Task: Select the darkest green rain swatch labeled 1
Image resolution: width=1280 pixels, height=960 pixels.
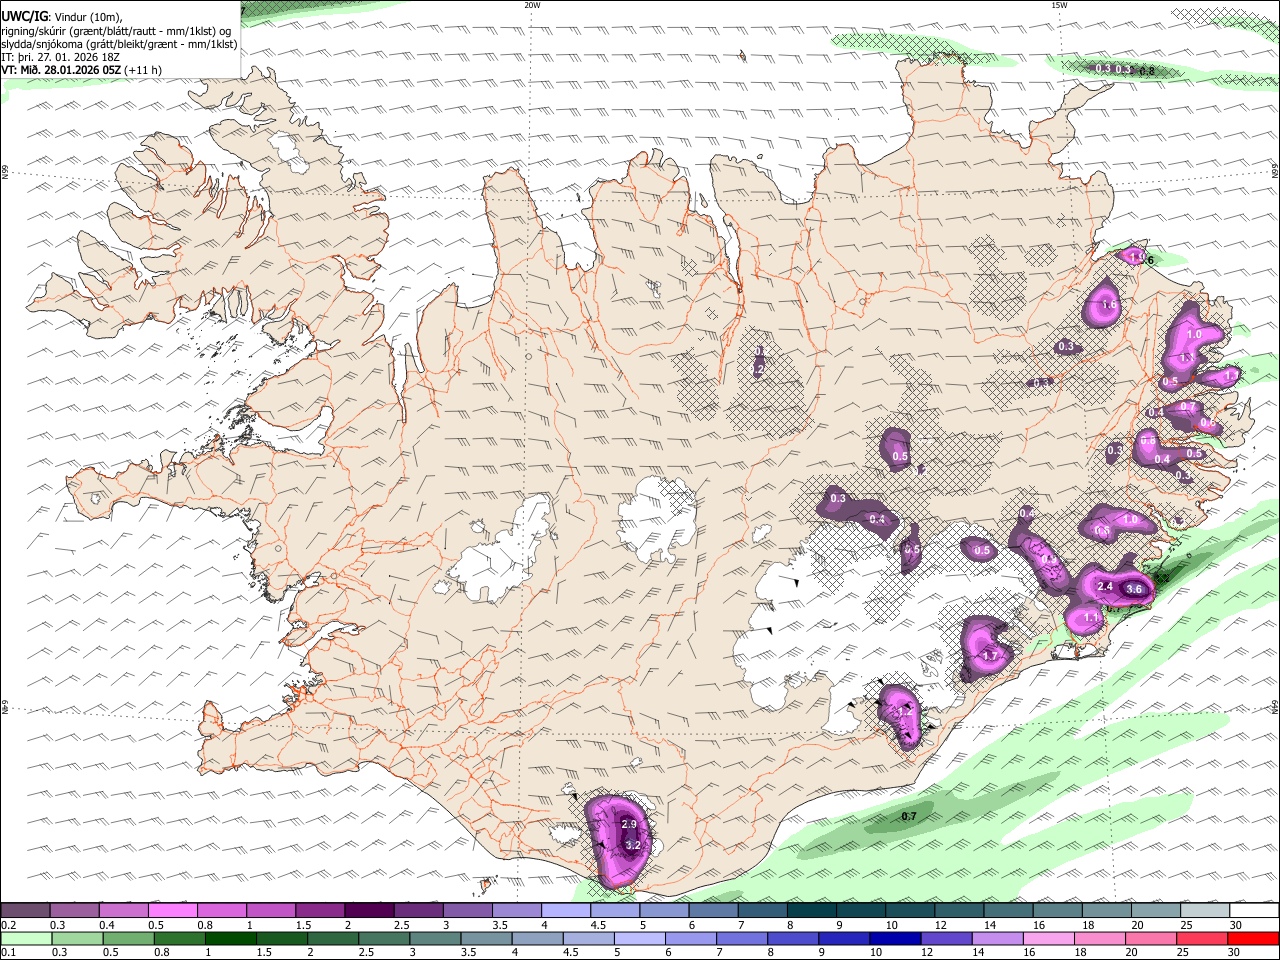Action: coord(231,939)
